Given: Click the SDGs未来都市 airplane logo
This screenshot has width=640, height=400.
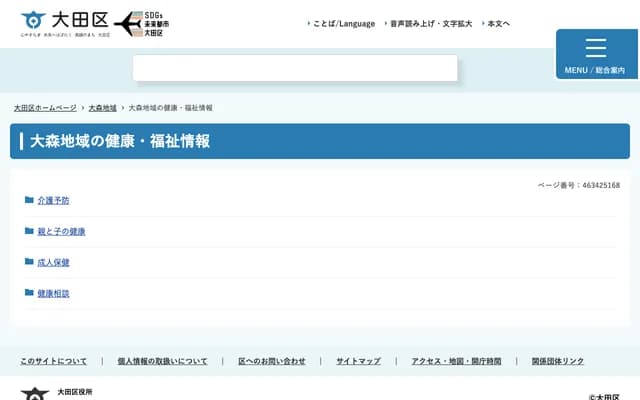Looking at the screenshot, I should [144, 24].
